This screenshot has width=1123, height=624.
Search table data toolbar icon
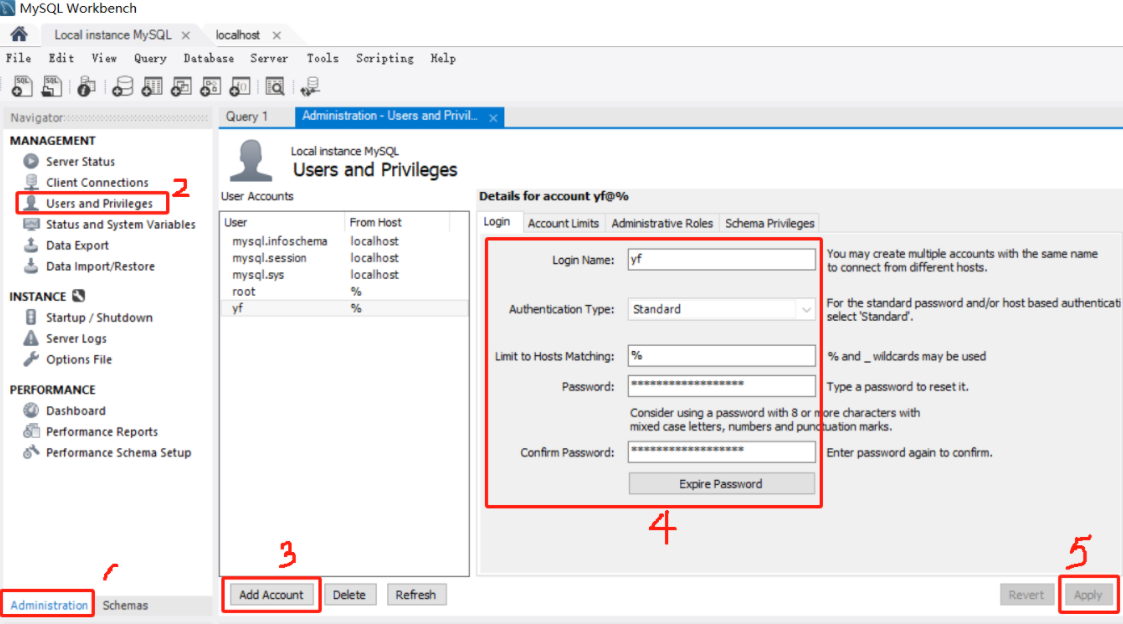275,87
